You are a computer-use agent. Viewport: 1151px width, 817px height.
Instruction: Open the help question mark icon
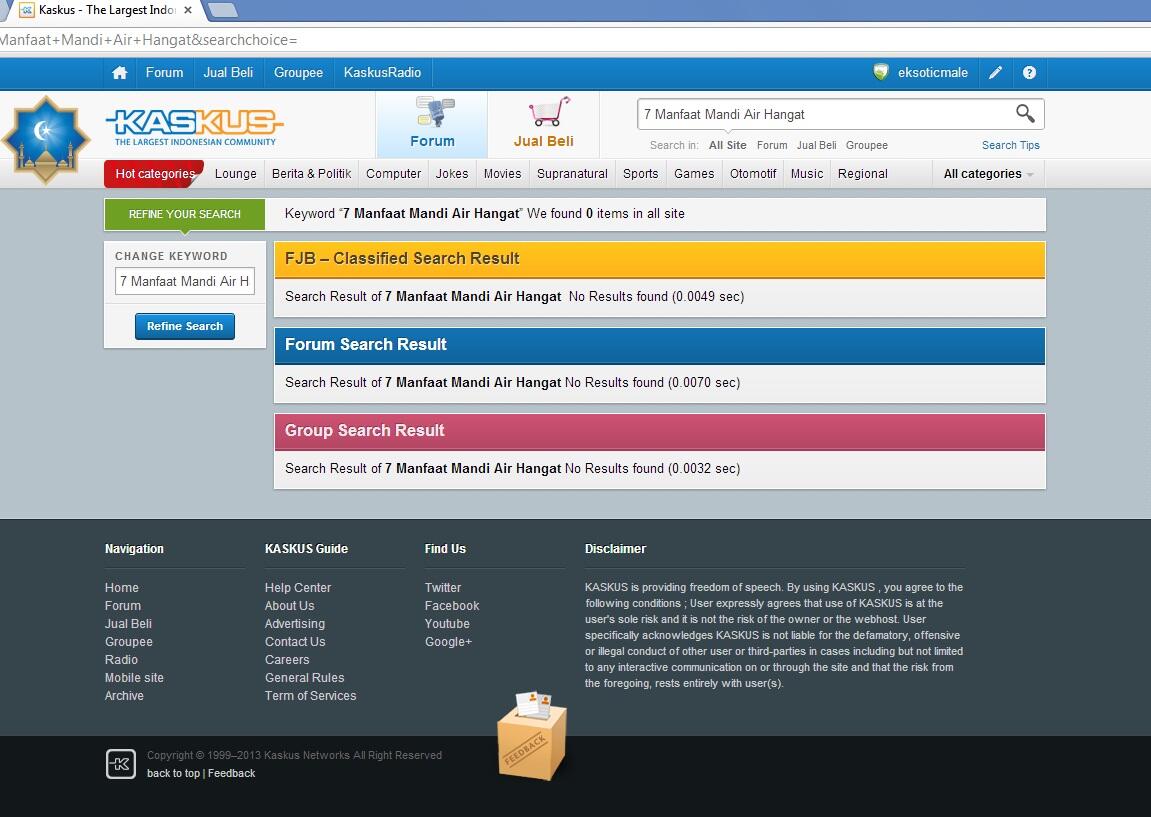1029,73
